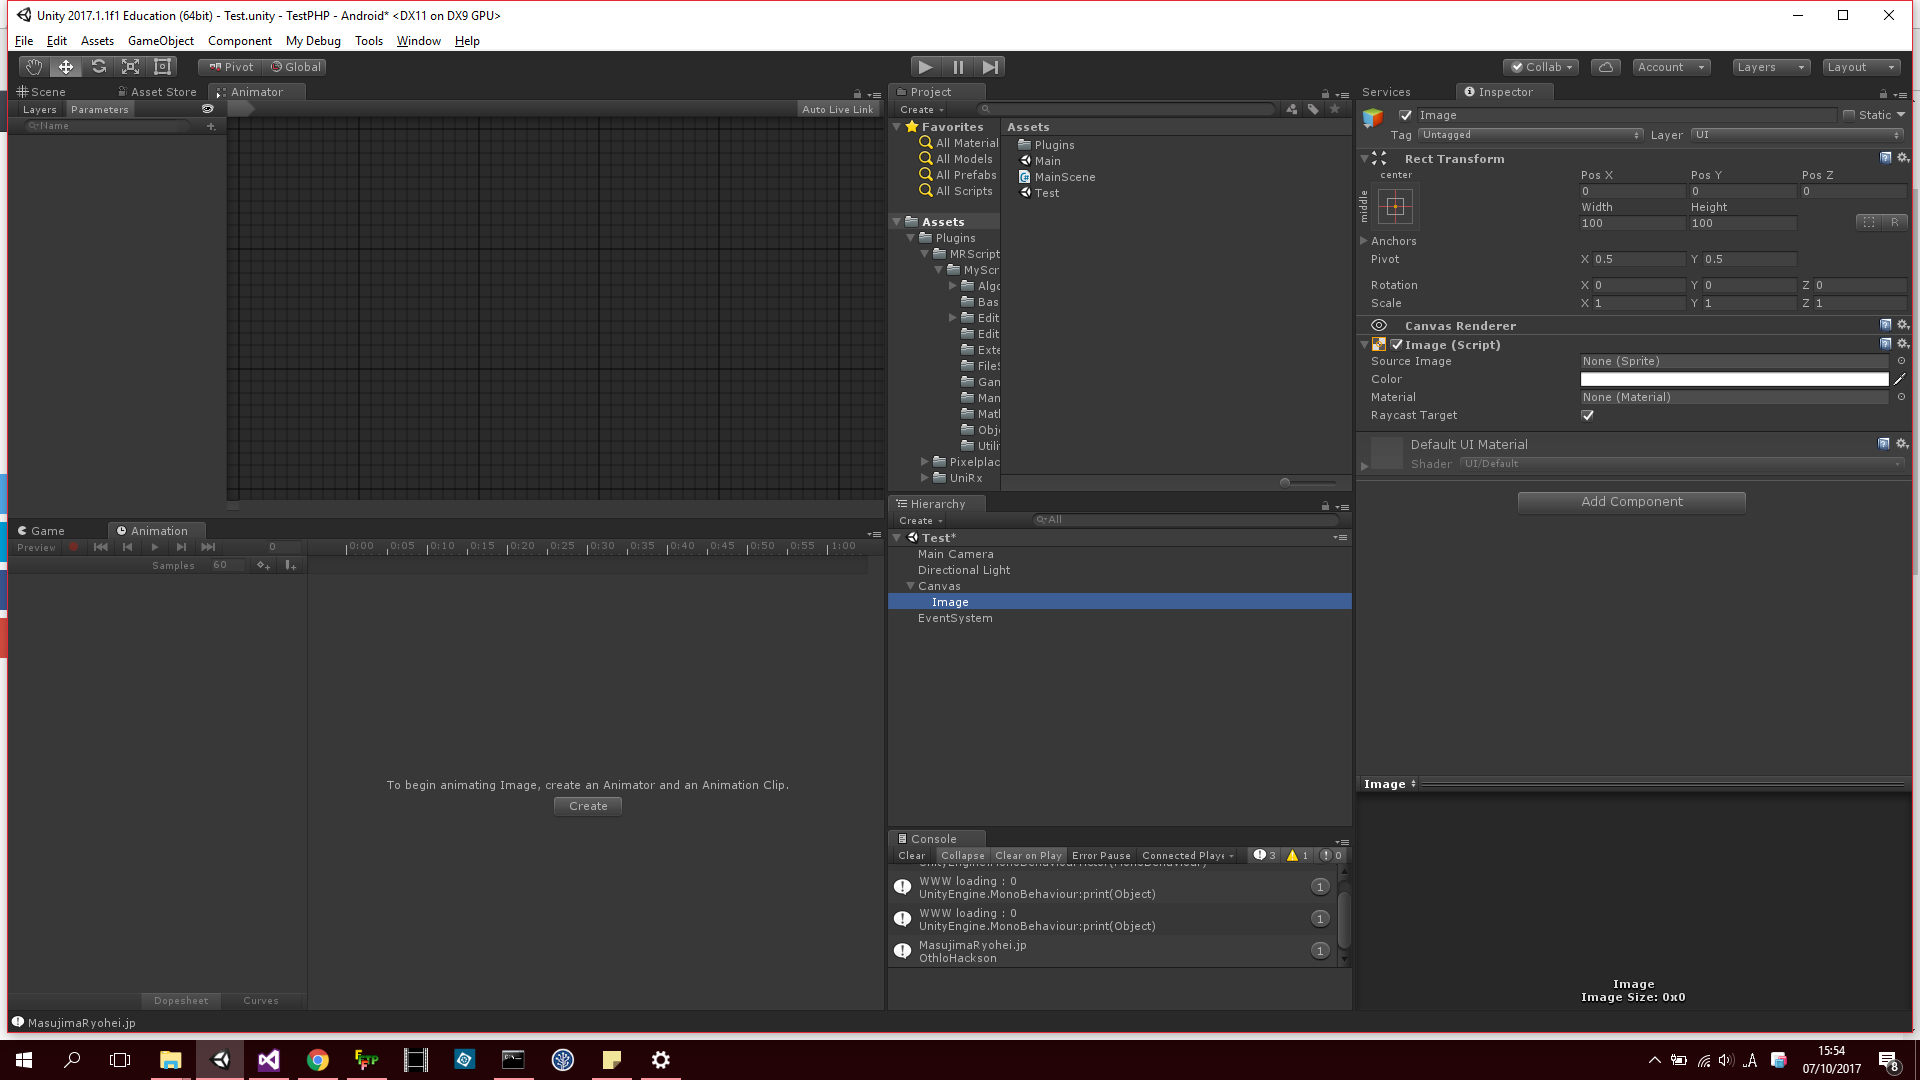This screenshot has width=1920, height=1080.
Task: Click the color eyedropper icon
Action: point(1900,379)
